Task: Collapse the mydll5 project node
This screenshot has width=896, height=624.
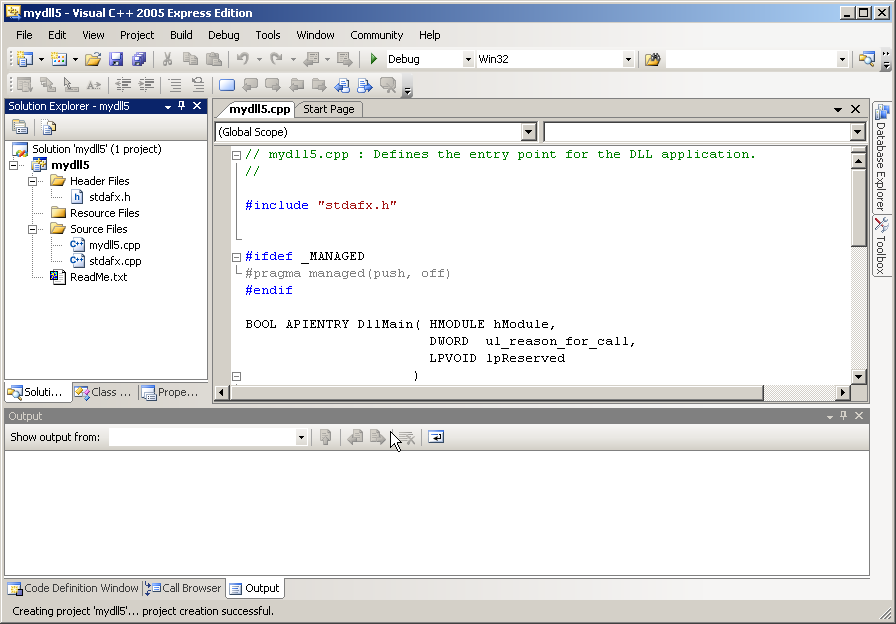Action: click(14, 165)
